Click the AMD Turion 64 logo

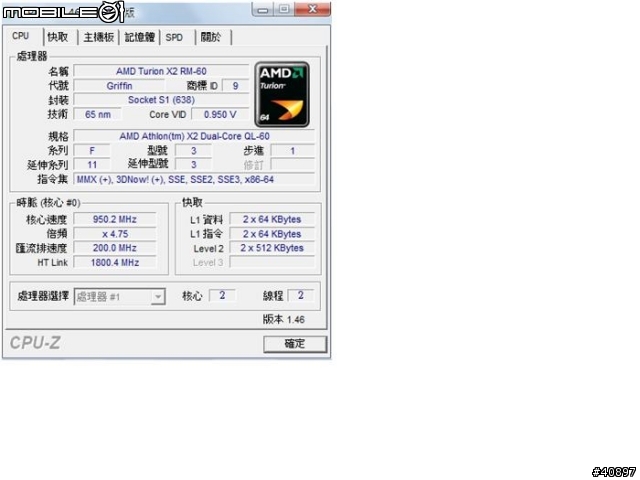pyautogui.click(x=282, y=94)
